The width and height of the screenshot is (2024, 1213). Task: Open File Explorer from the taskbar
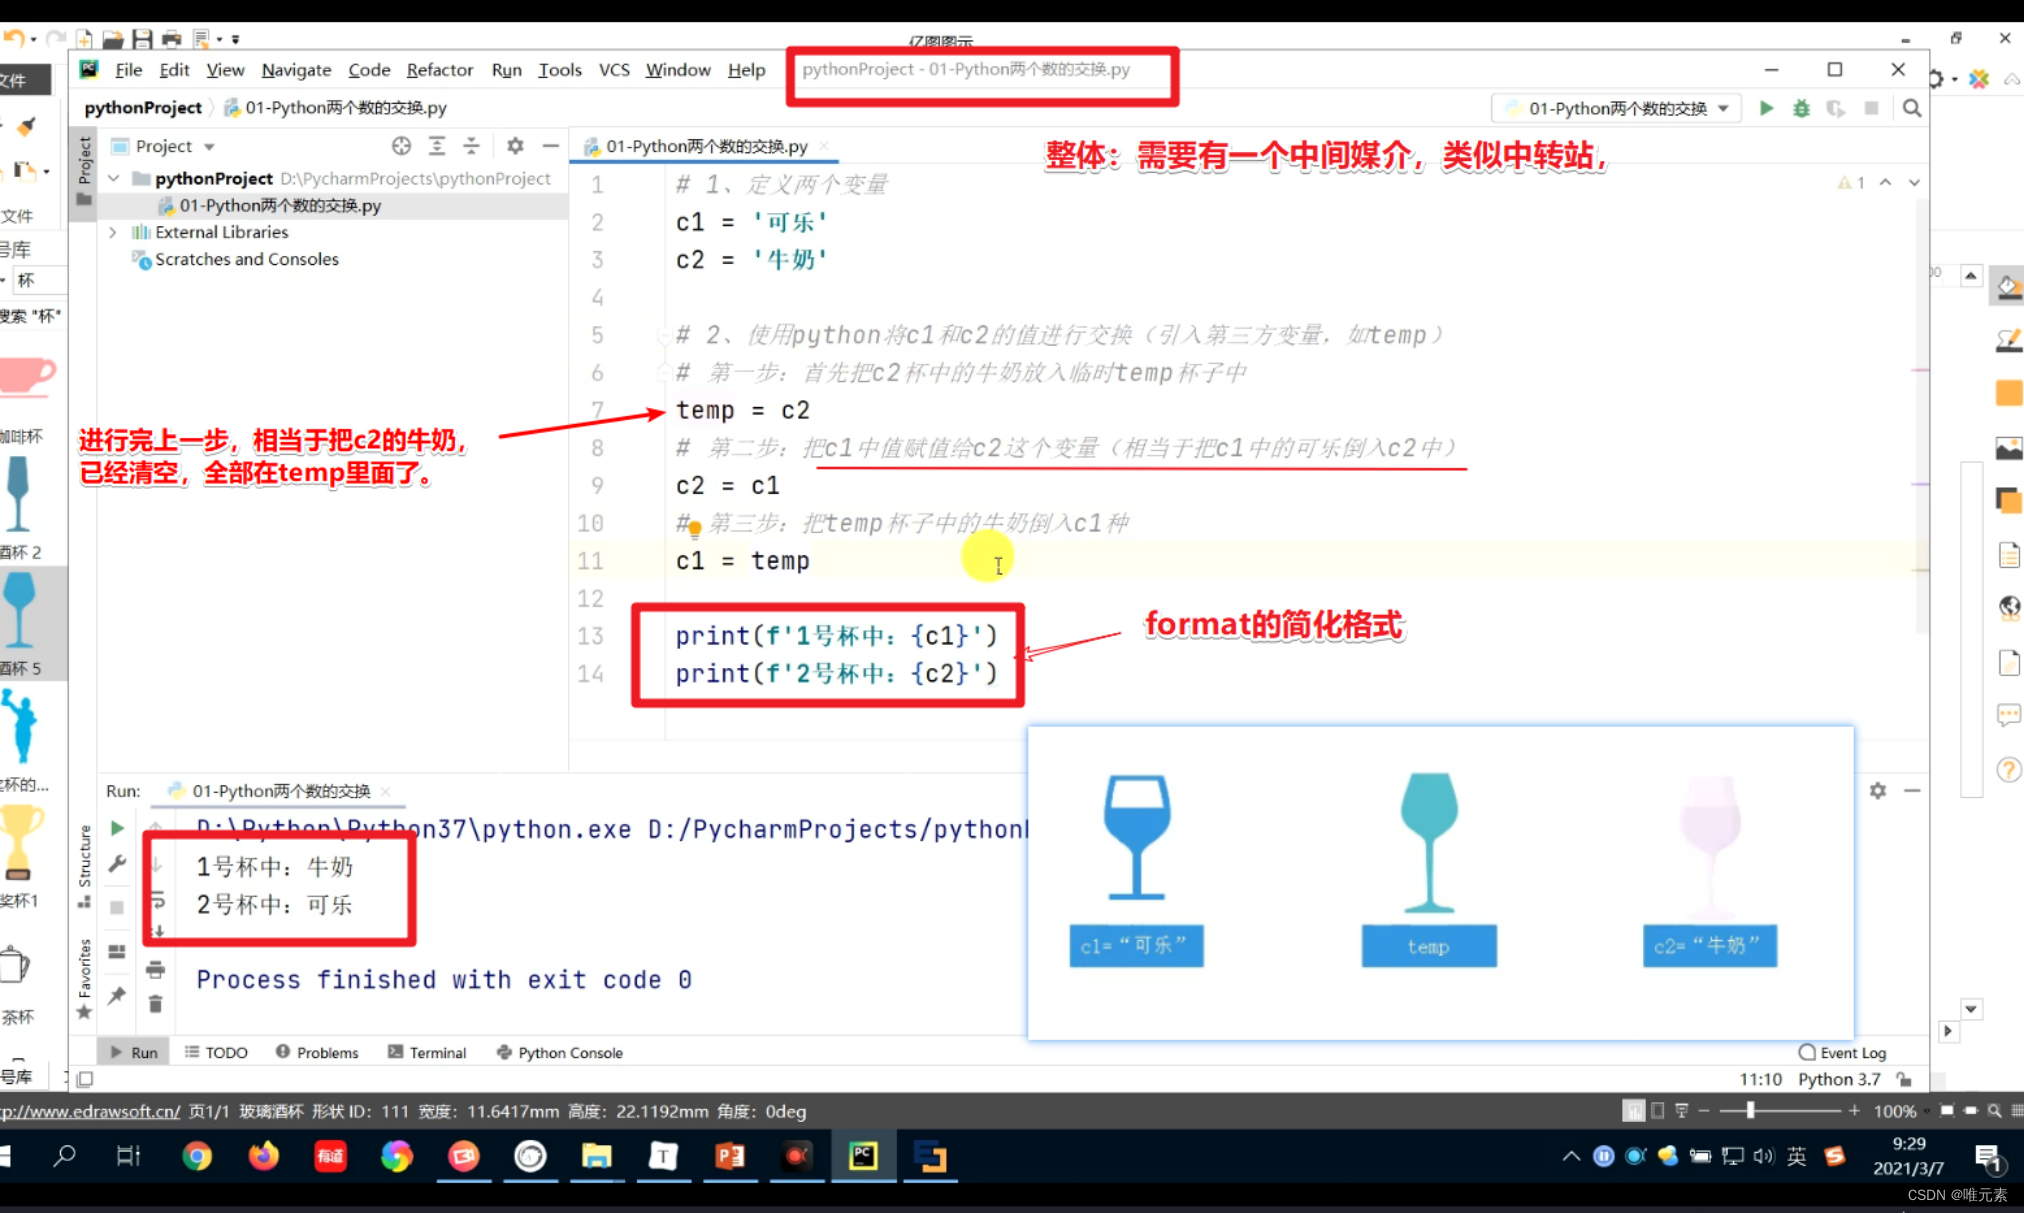coord(597,1157)
